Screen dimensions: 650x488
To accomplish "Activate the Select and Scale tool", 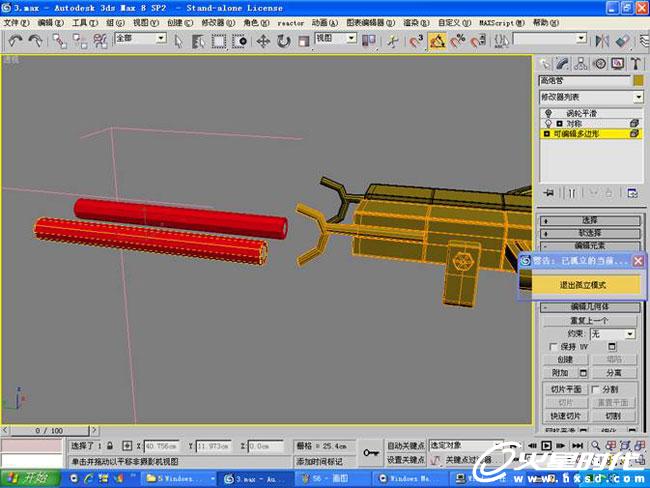I will [304, 41].
